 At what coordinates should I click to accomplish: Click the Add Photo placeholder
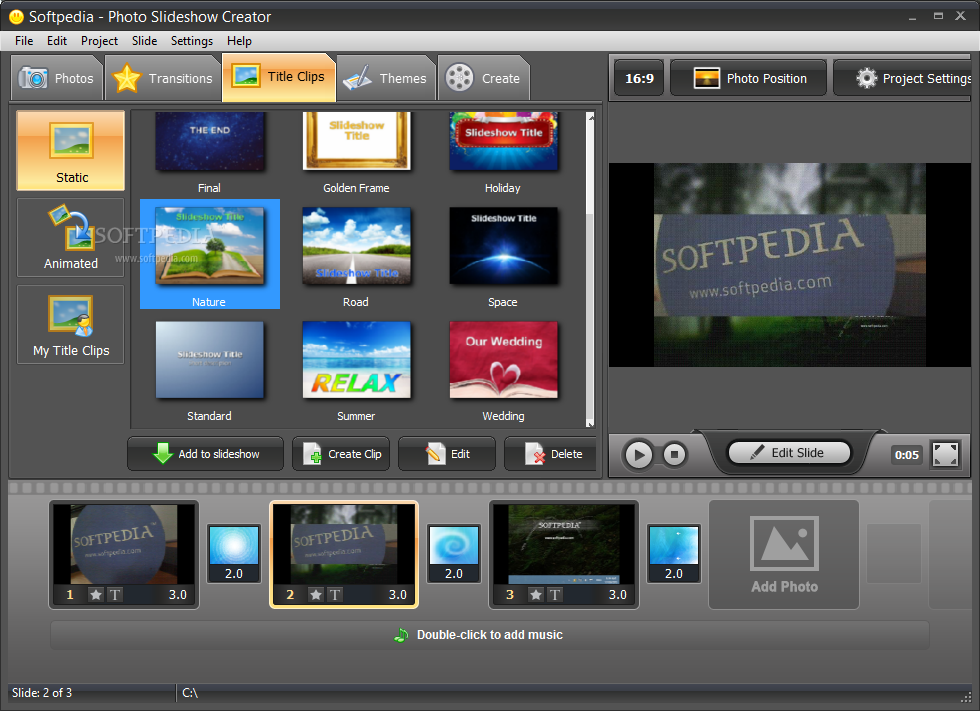784,554
